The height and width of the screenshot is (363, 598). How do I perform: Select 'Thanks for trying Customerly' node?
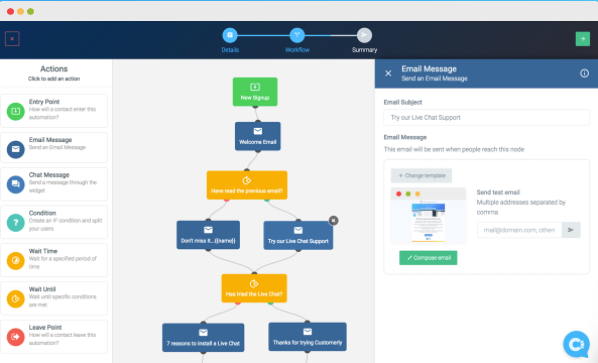pos(307,337)
